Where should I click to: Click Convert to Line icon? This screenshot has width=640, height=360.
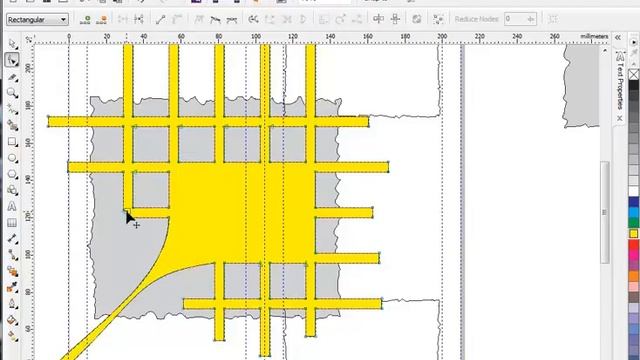pyautogui.click(x=160, y=19)
